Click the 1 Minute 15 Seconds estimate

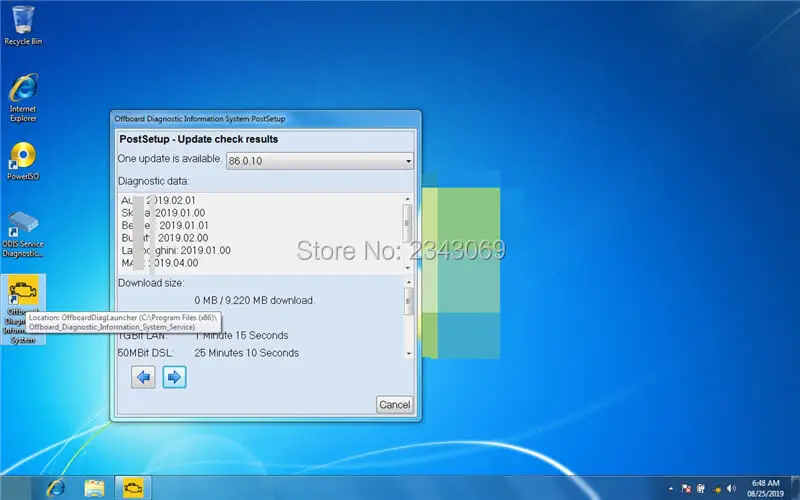tap(241, 336)
